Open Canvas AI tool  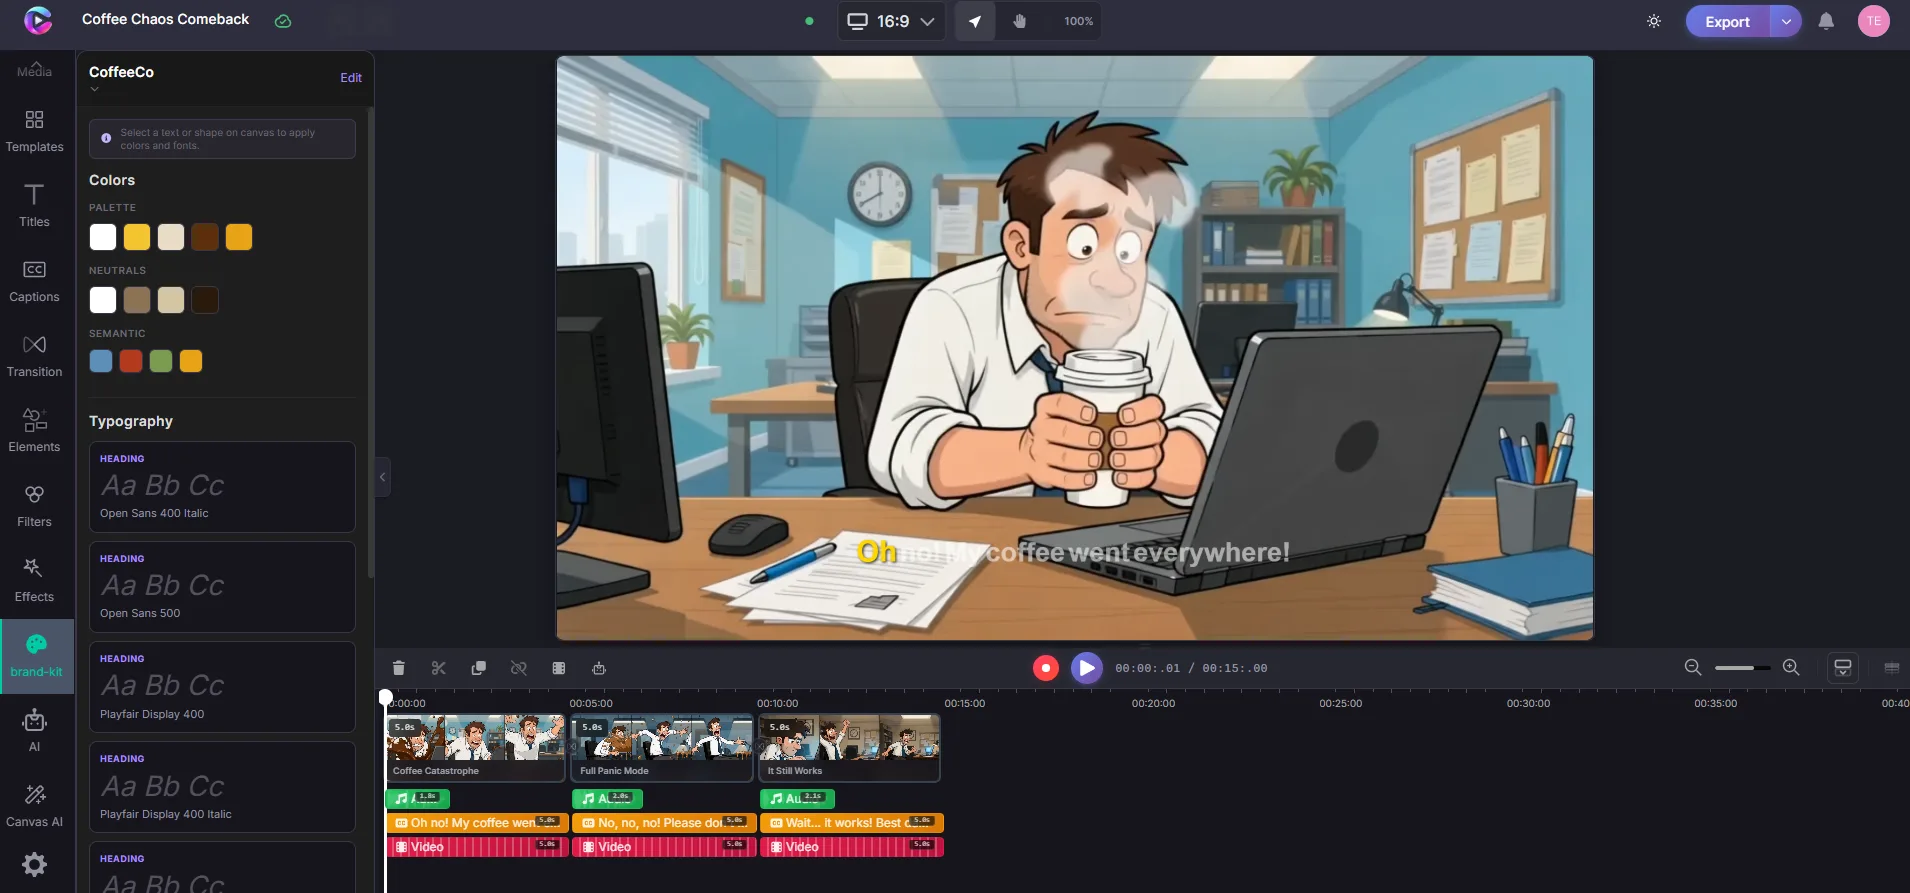pyautogui.click(x=34, y=806)
